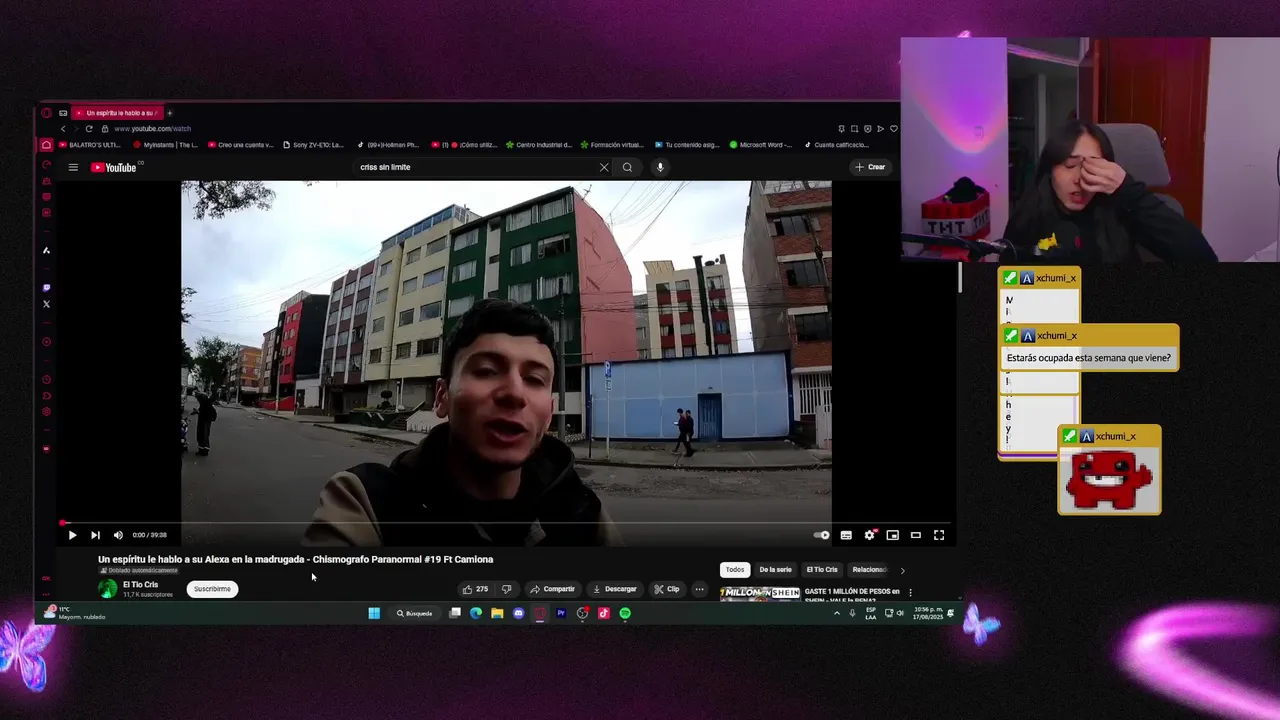The height and width of the screenshot is (720, 1280).
Task: Open El Tio Cris channel avatar
Action: coord(107,589)
